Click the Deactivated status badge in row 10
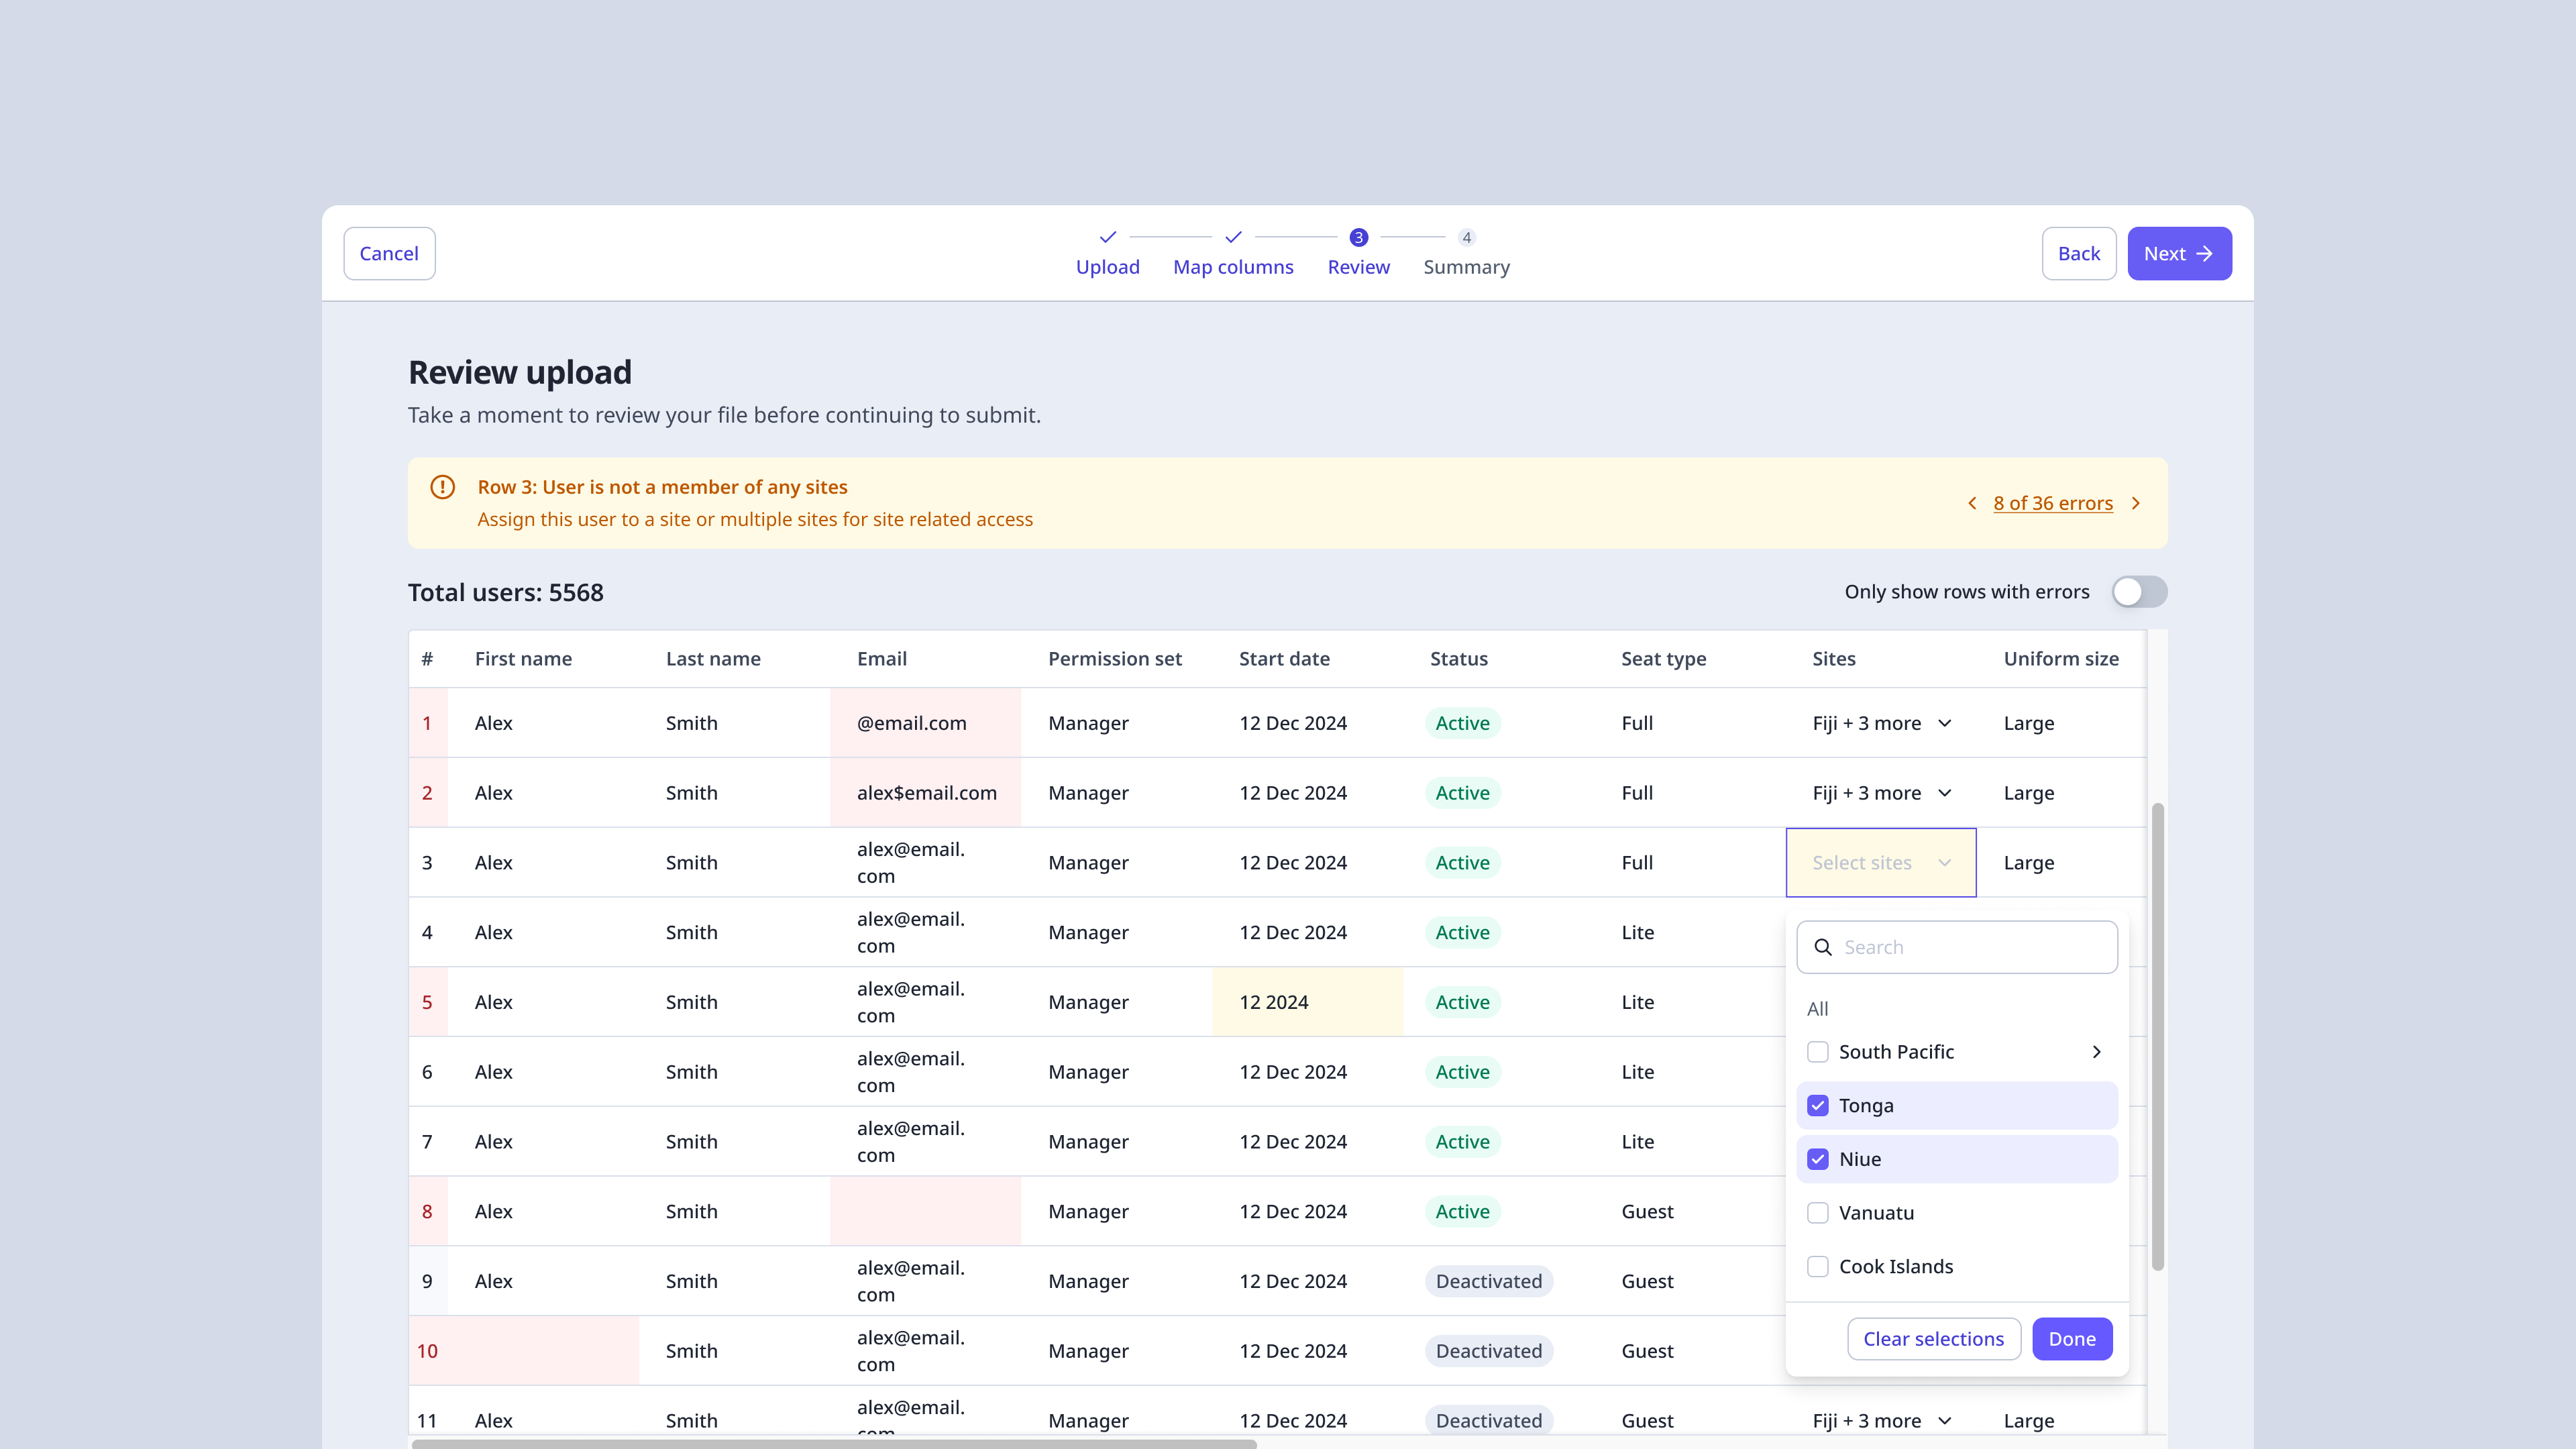Image resolution: width=2576 pixels, height=1449 pixels. pyautogui.click(x=1488, y=1351)
